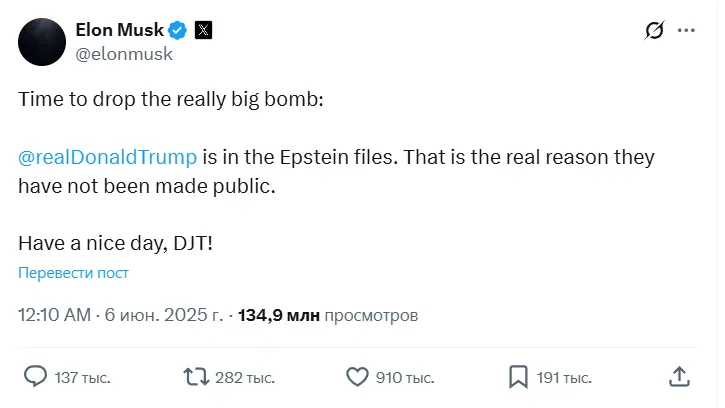Like the post with heart icon
Viewport: 725px width, 408px height.
click(357, 377)
